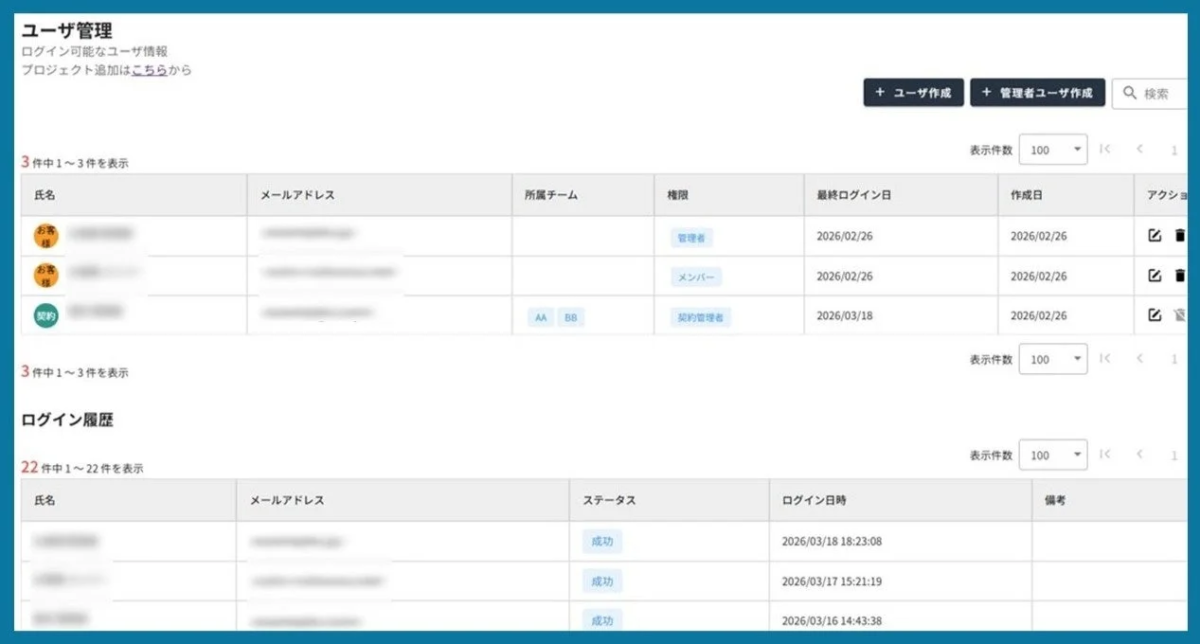This screenshot has height=644, width=1200.
Task: Click the ユーザ作成 button
Action: click(x=912, y=93)
